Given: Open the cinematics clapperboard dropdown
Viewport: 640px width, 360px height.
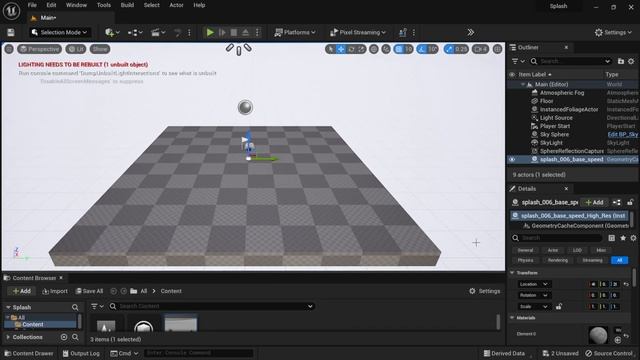Looking at the screenshot, I should pos(158,32).
